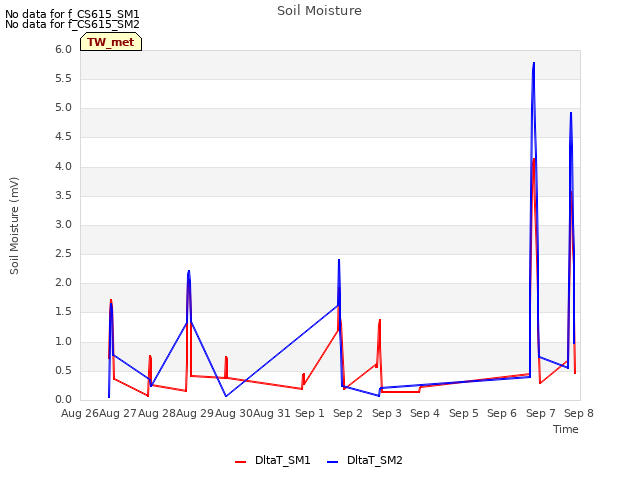640x480 pixels.
Task: Click the Sep 2 x-axis tick label
Action: [x=348, y=413]
